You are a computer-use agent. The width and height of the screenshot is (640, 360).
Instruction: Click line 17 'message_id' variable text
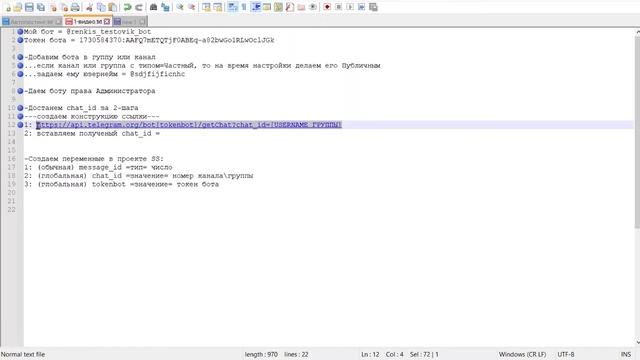(x=100, y=167)
